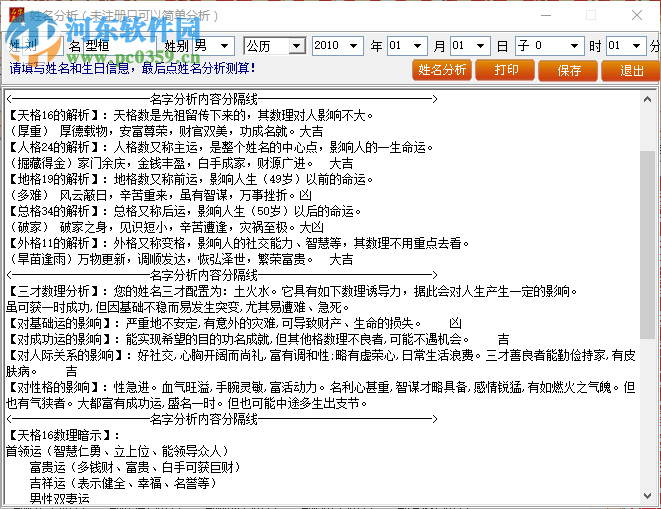Click the line （旱苗逢雨）万物更新
This screenshot has width=661, height=509.
click(180, 259)
